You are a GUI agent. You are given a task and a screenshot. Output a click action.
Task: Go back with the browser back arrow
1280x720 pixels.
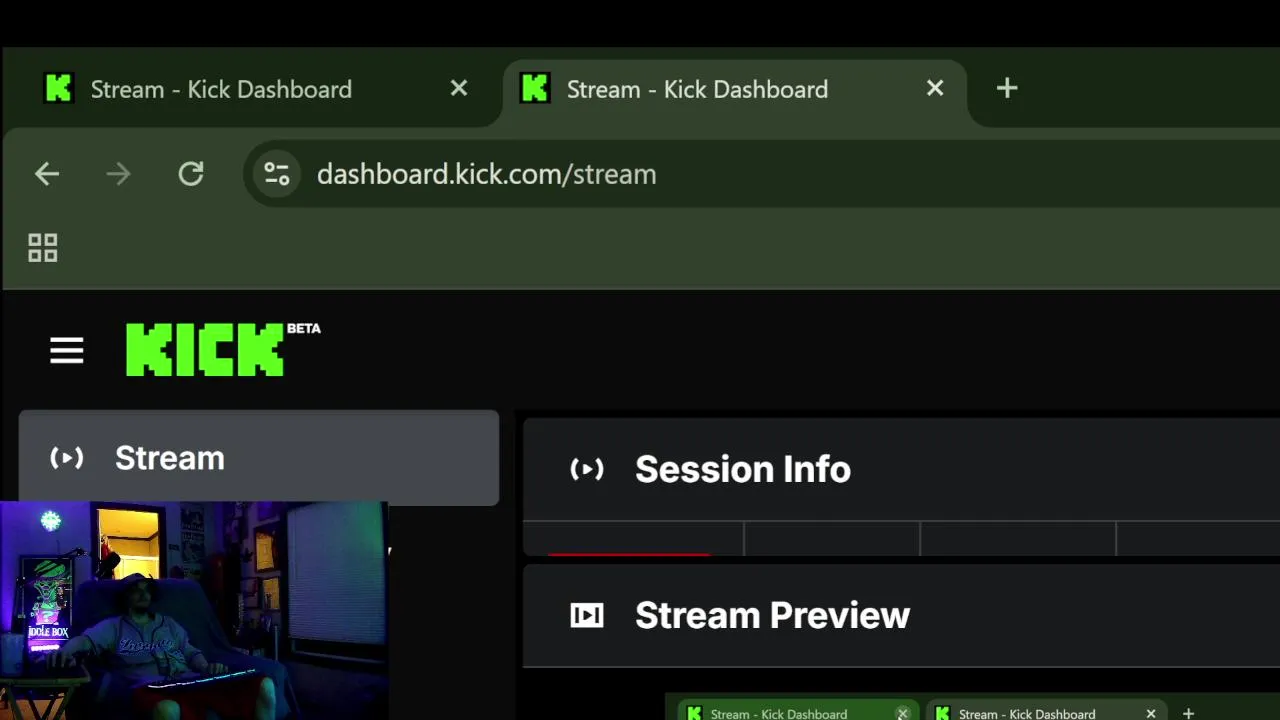pyautogui.click(x=47, y=174)
